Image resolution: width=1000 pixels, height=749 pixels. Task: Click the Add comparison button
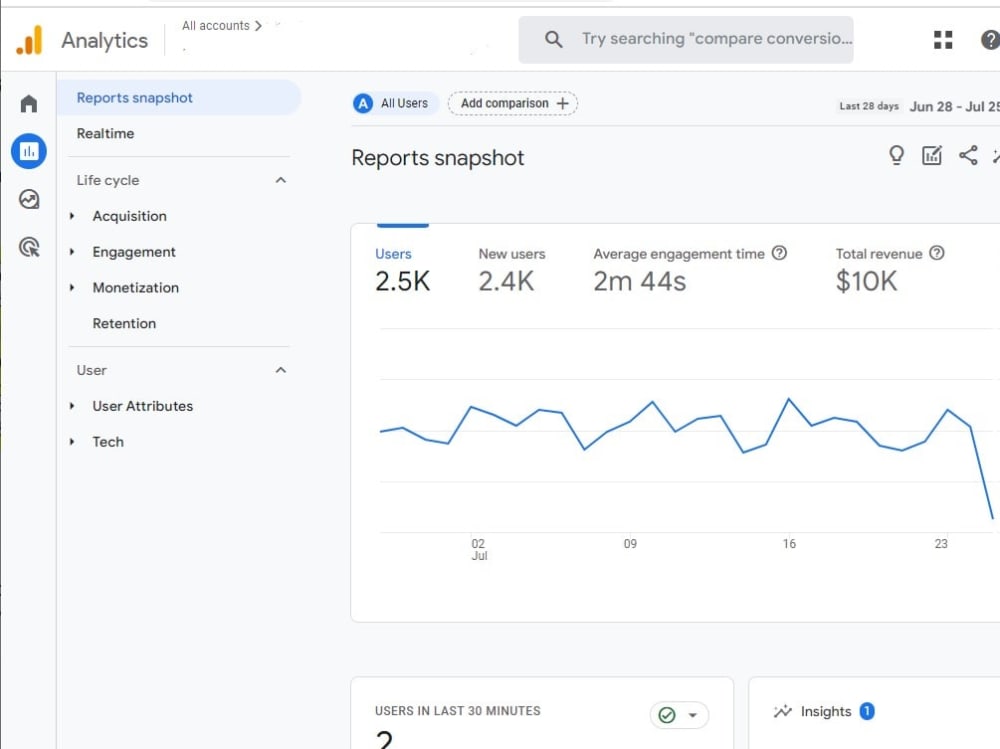tap(513, 103)
